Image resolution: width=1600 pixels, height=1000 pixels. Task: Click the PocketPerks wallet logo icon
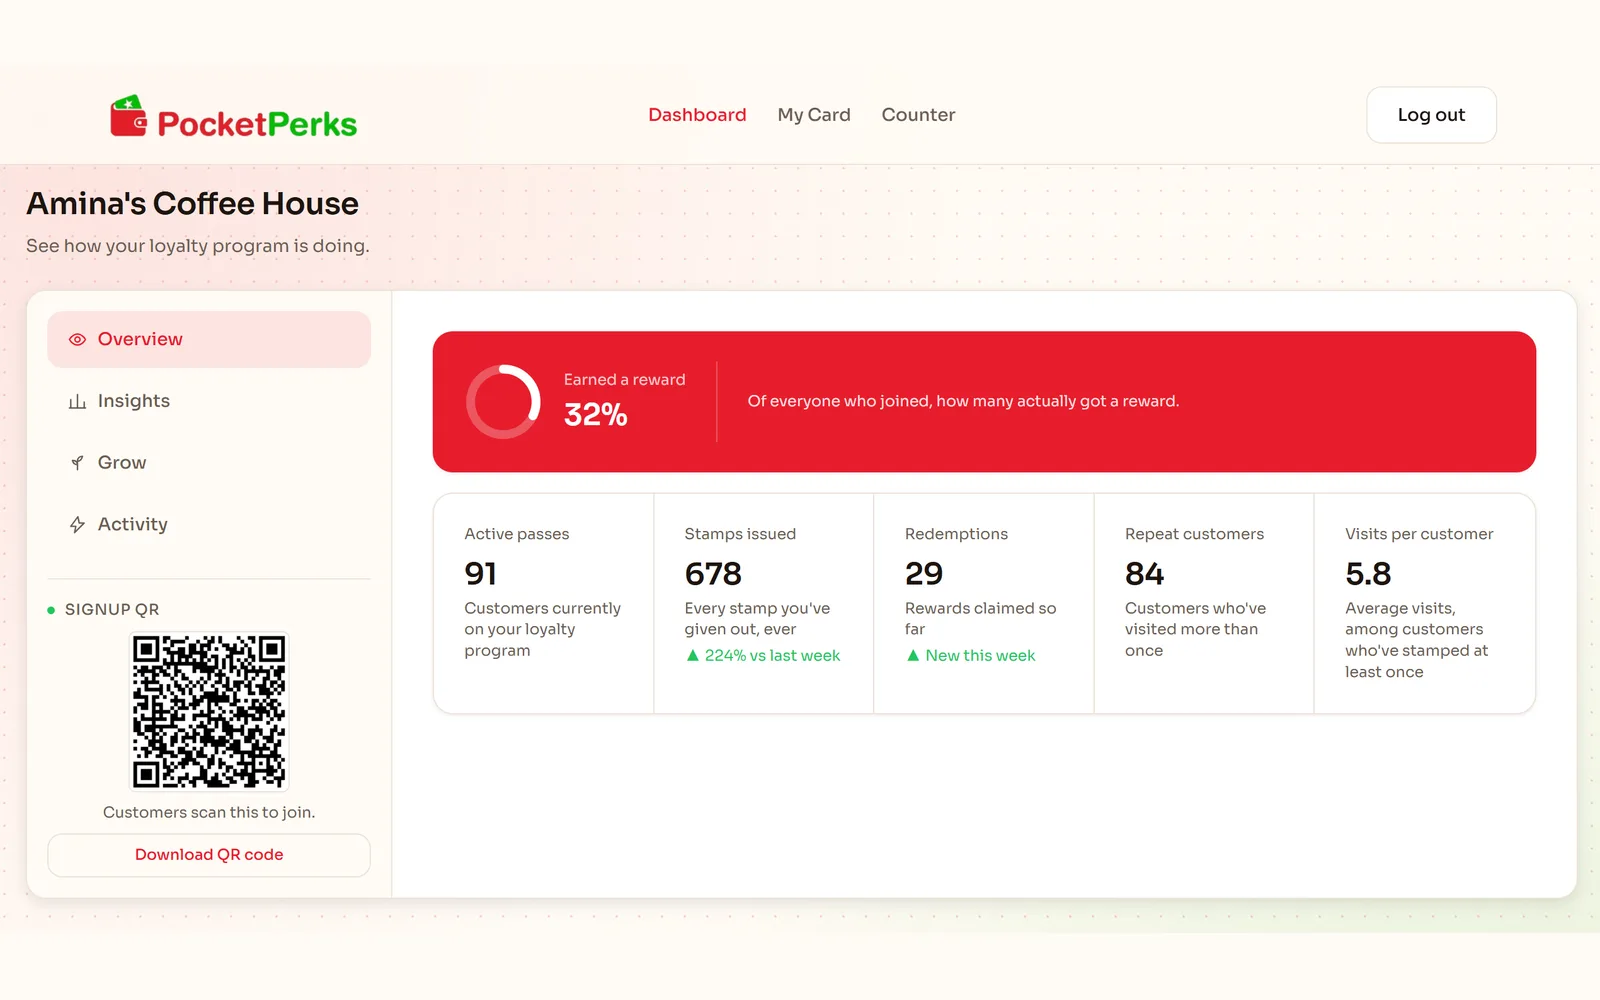[128, 116]
